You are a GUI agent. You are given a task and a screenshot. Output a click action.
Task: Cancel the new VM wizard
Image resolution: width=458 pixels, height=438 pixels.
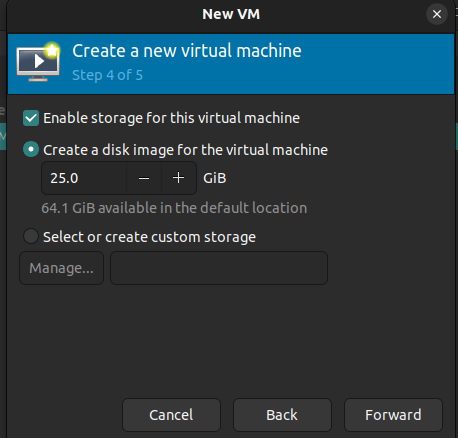pyautogui.click(x=171, y=415)
